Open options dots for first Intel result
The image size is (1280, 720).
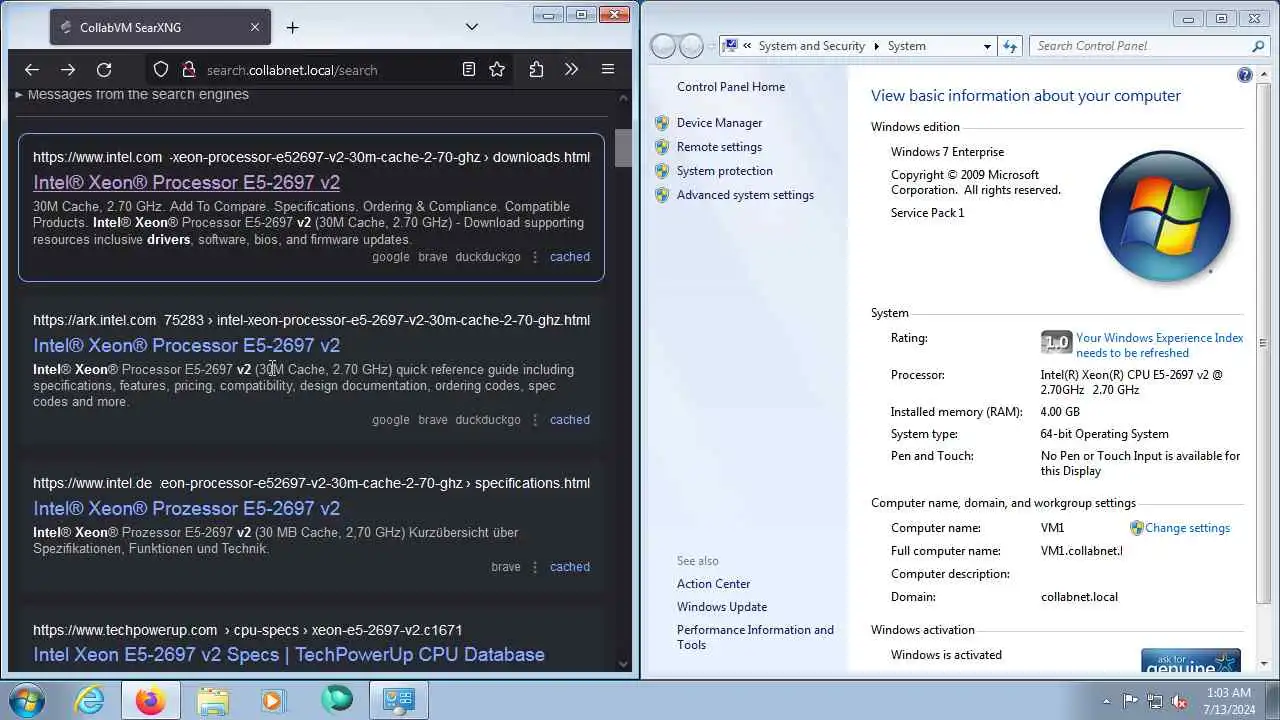click(535, 257)
